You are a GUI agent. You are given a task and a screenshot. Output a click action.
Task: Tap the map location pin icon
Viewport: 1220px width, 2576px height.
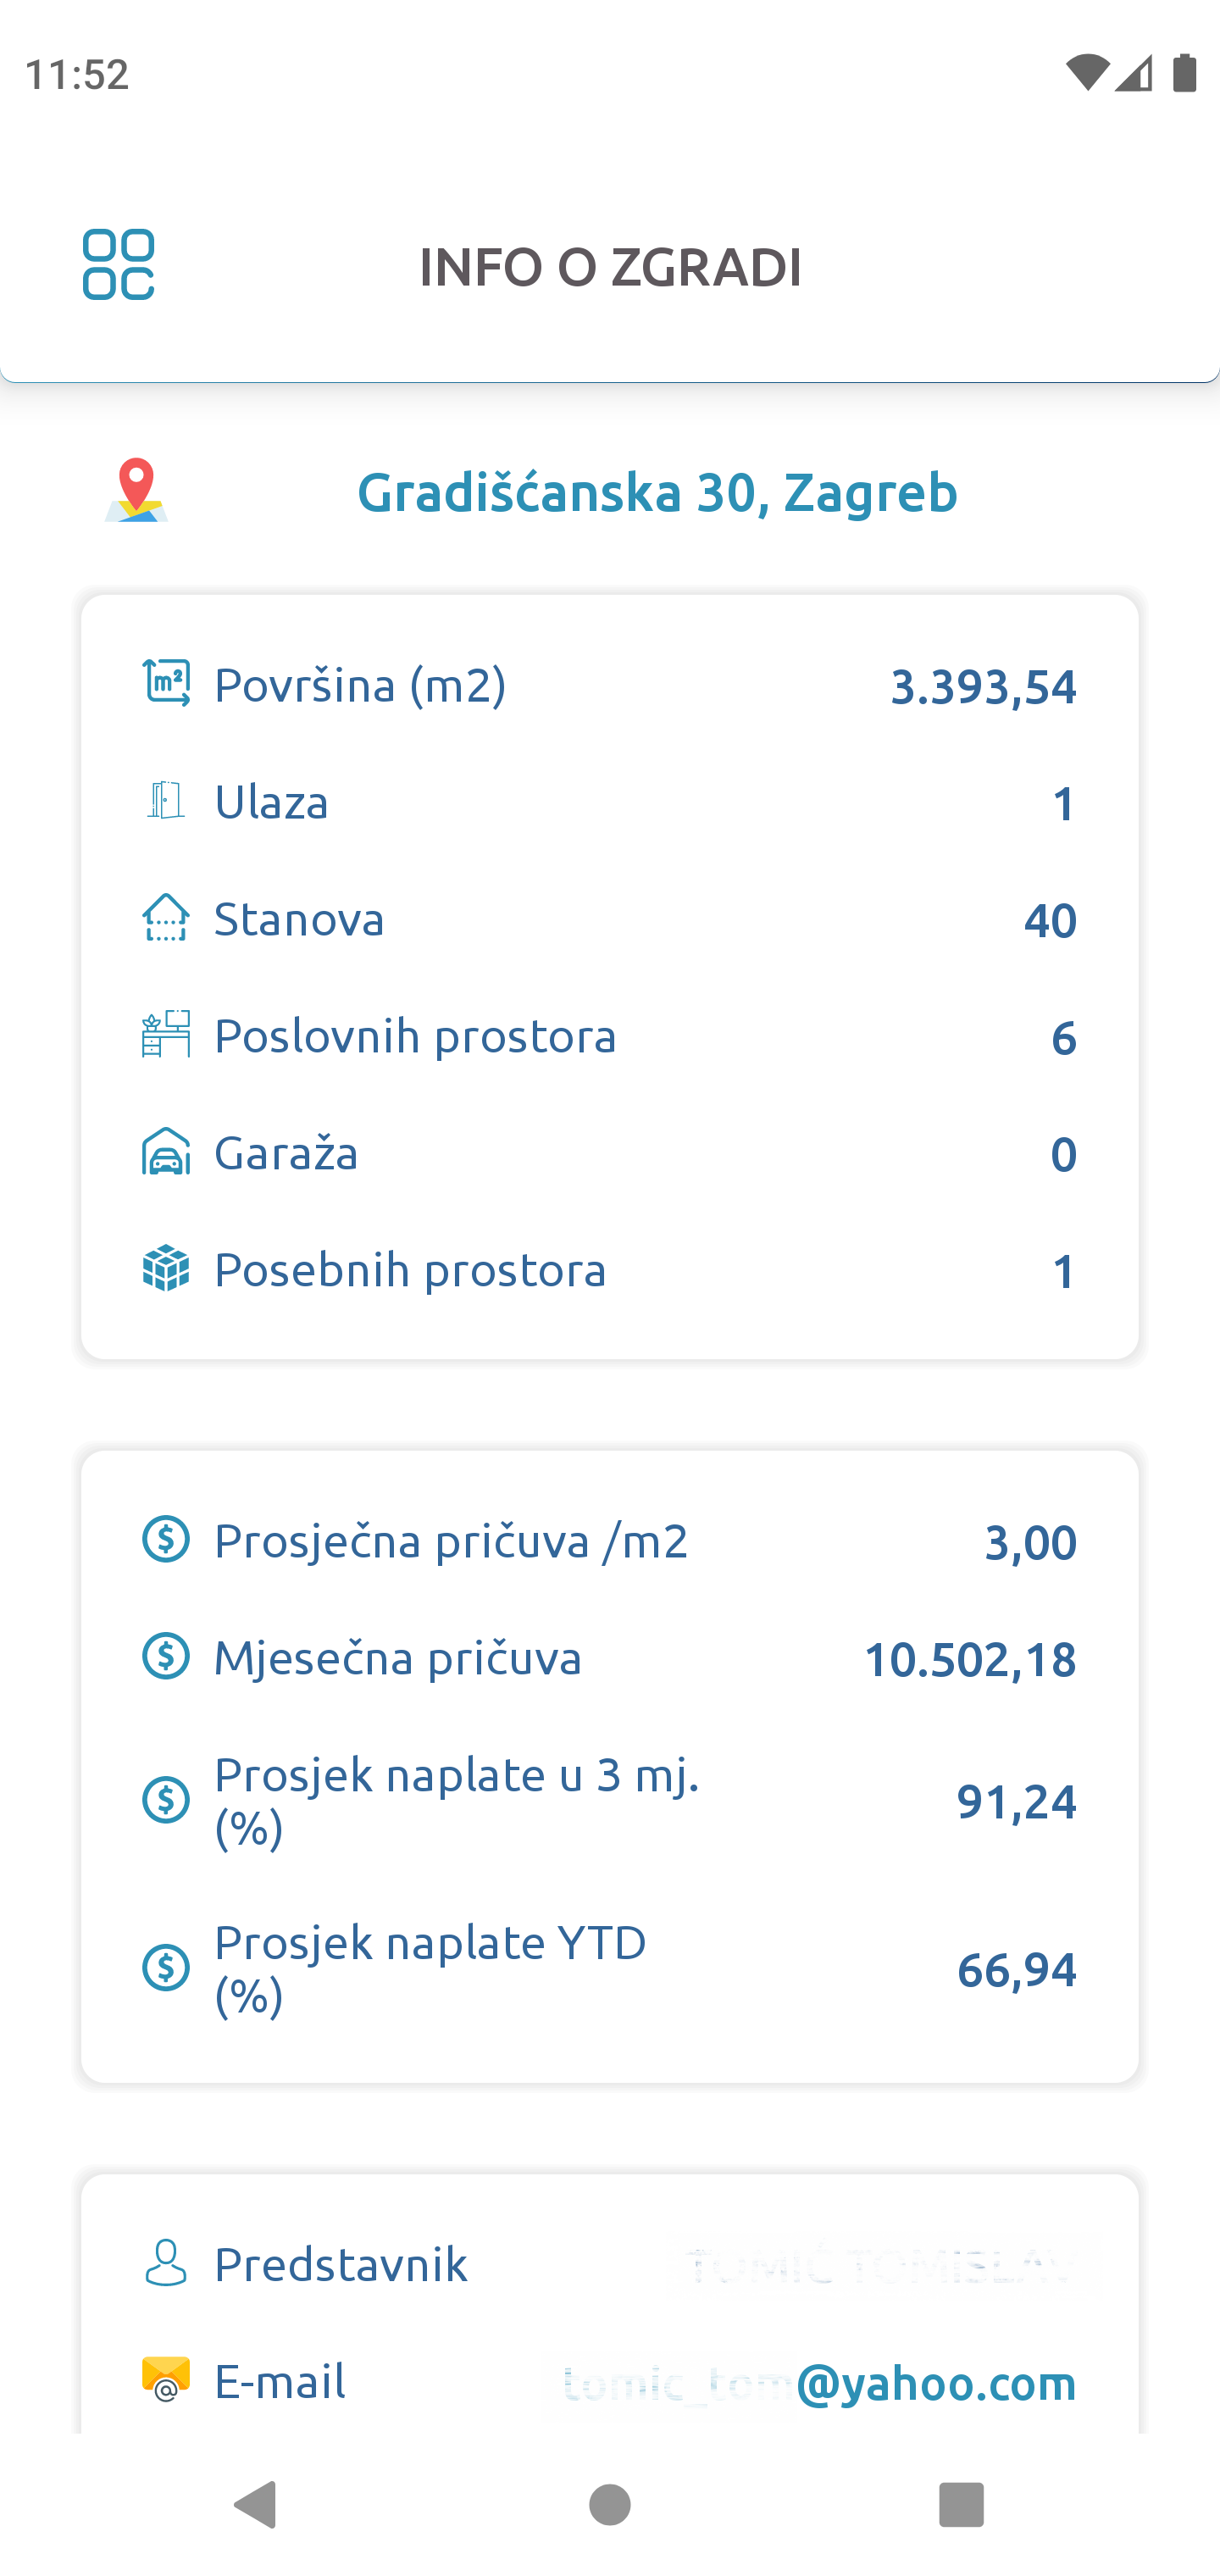tap(136, 490)
